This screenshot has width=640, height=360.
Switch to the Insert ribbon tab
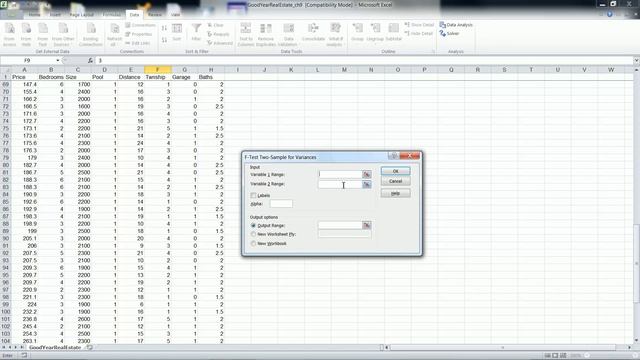coord(55,15)
